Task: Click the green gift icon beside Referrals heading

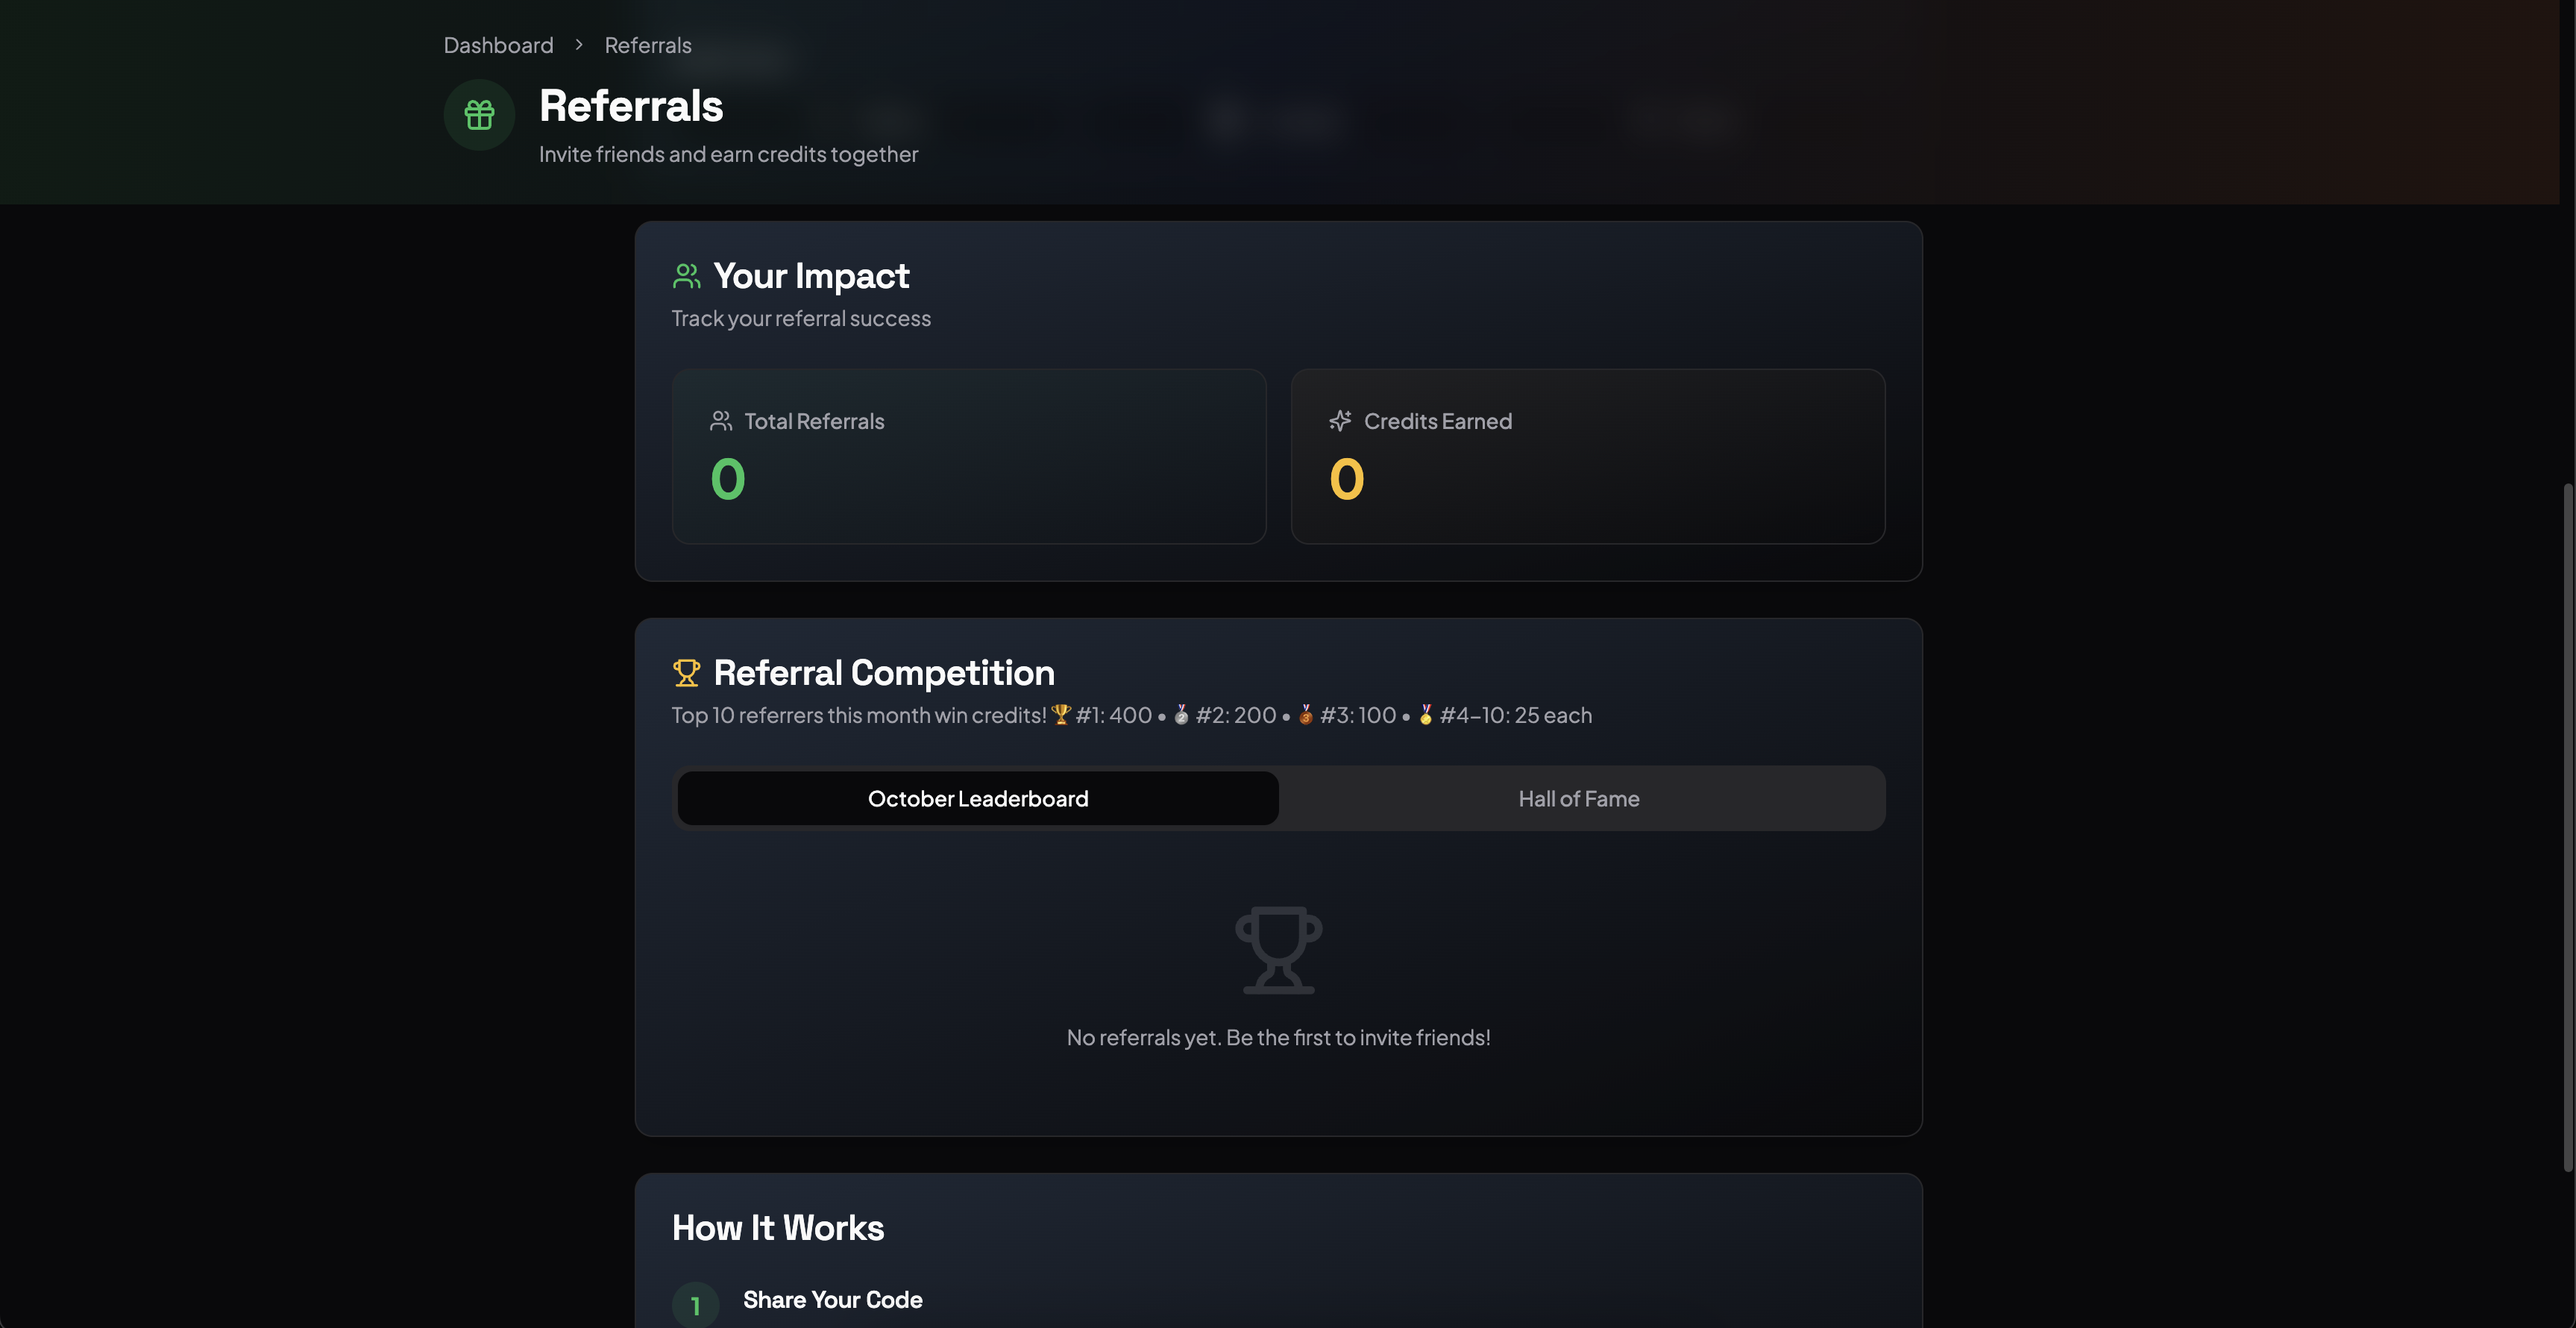Action: click(x=478, y=114)
